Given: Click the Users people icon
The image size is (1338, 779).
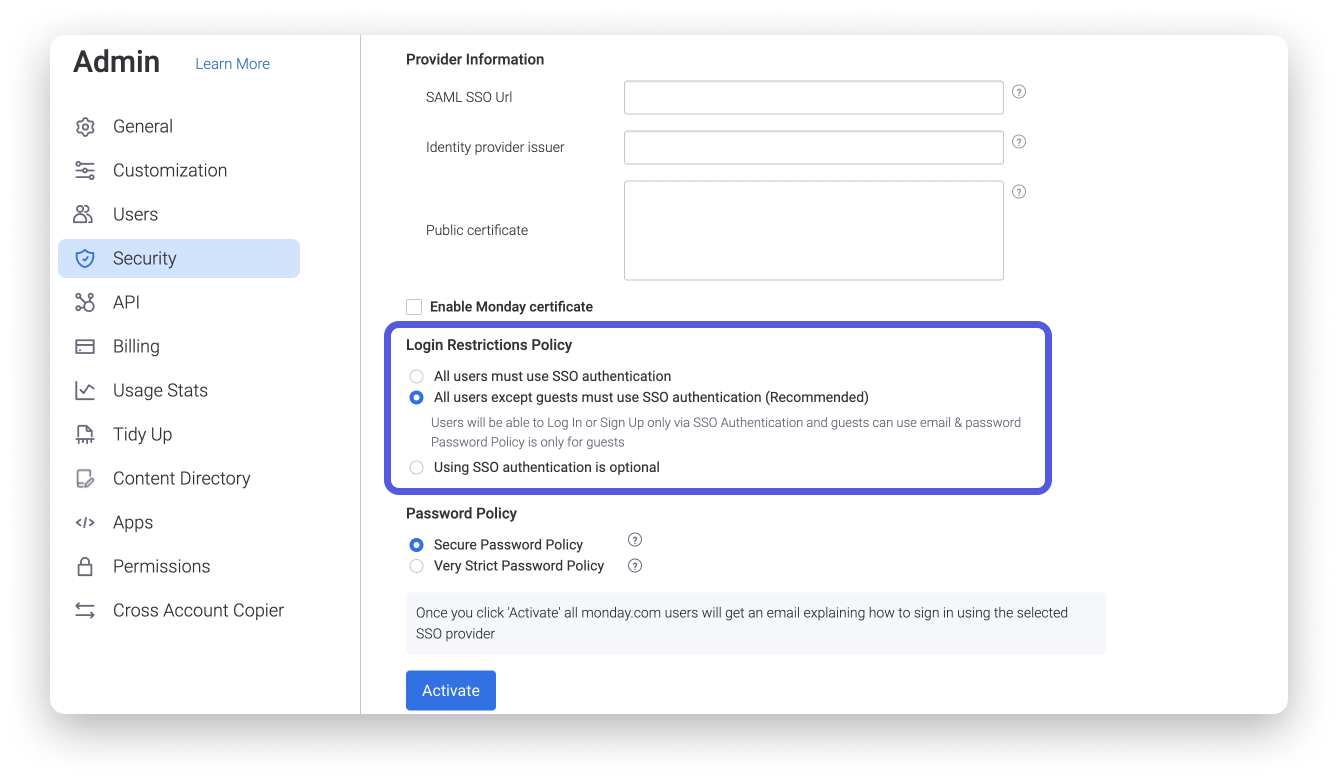Looking at the screenshot, I should (x=86, y=214).
